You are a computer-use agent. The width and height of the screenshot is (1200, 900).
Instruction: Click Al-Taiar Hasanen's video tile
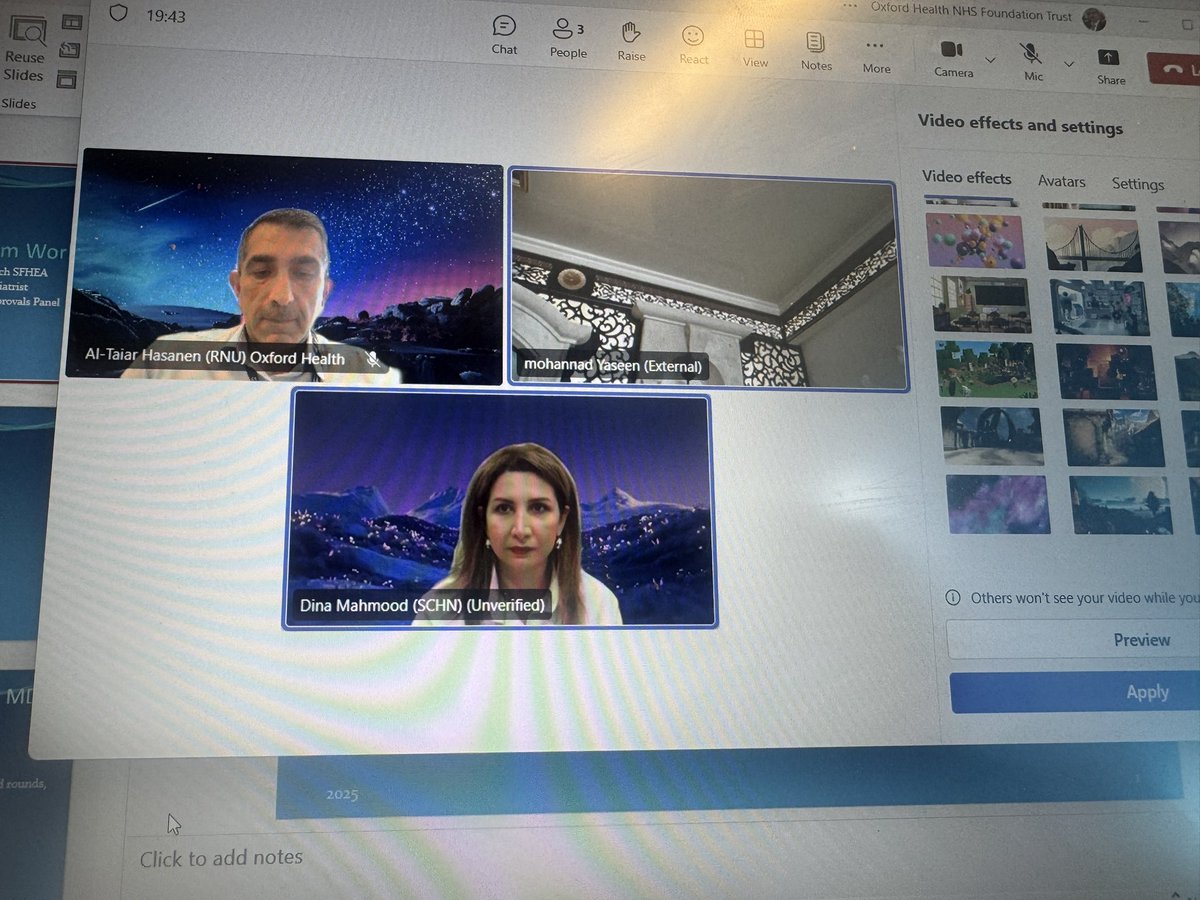tap(284, 265)
